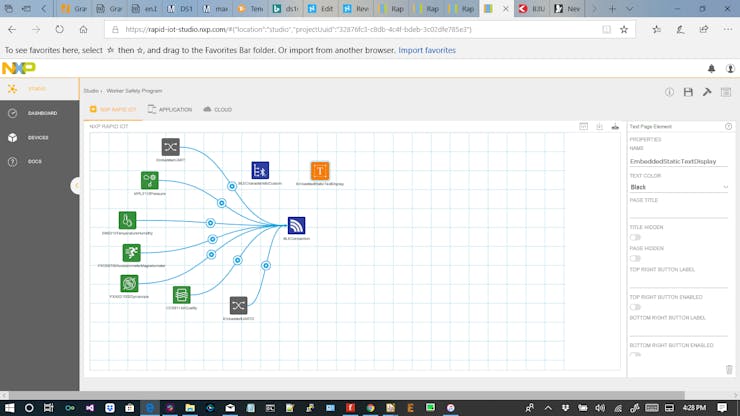Open the Docs sidebar item
Screen dimensions: 740x416
tap(40, 161)
